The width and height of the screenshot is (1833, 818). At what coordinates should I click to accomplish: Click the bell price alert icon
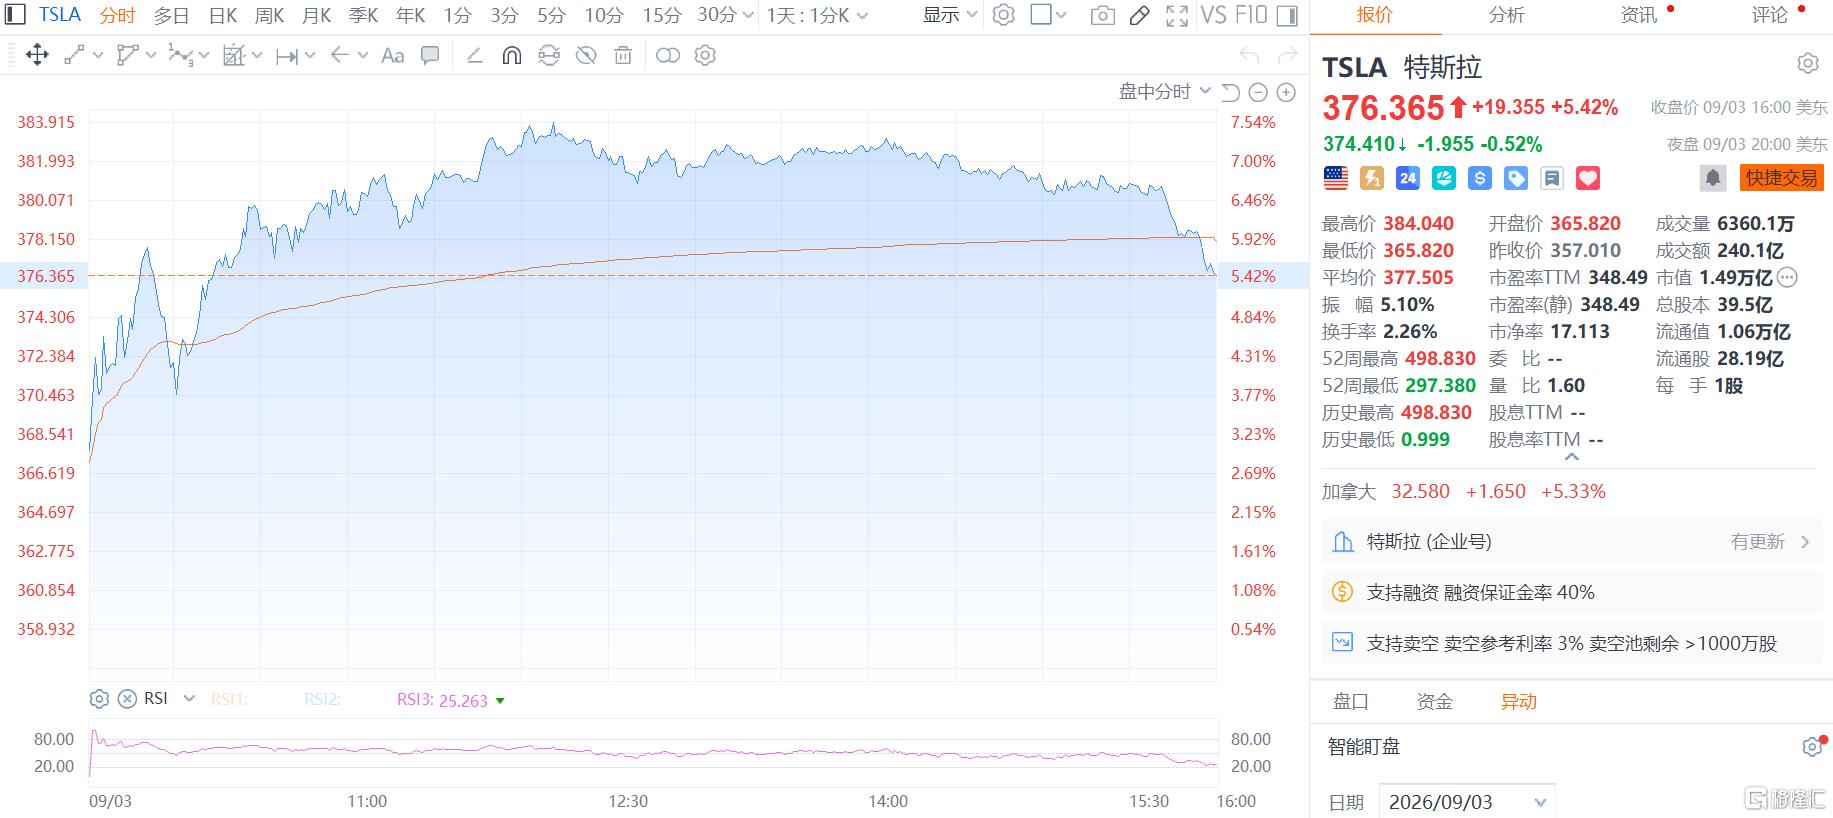[x=1713, y=178]
